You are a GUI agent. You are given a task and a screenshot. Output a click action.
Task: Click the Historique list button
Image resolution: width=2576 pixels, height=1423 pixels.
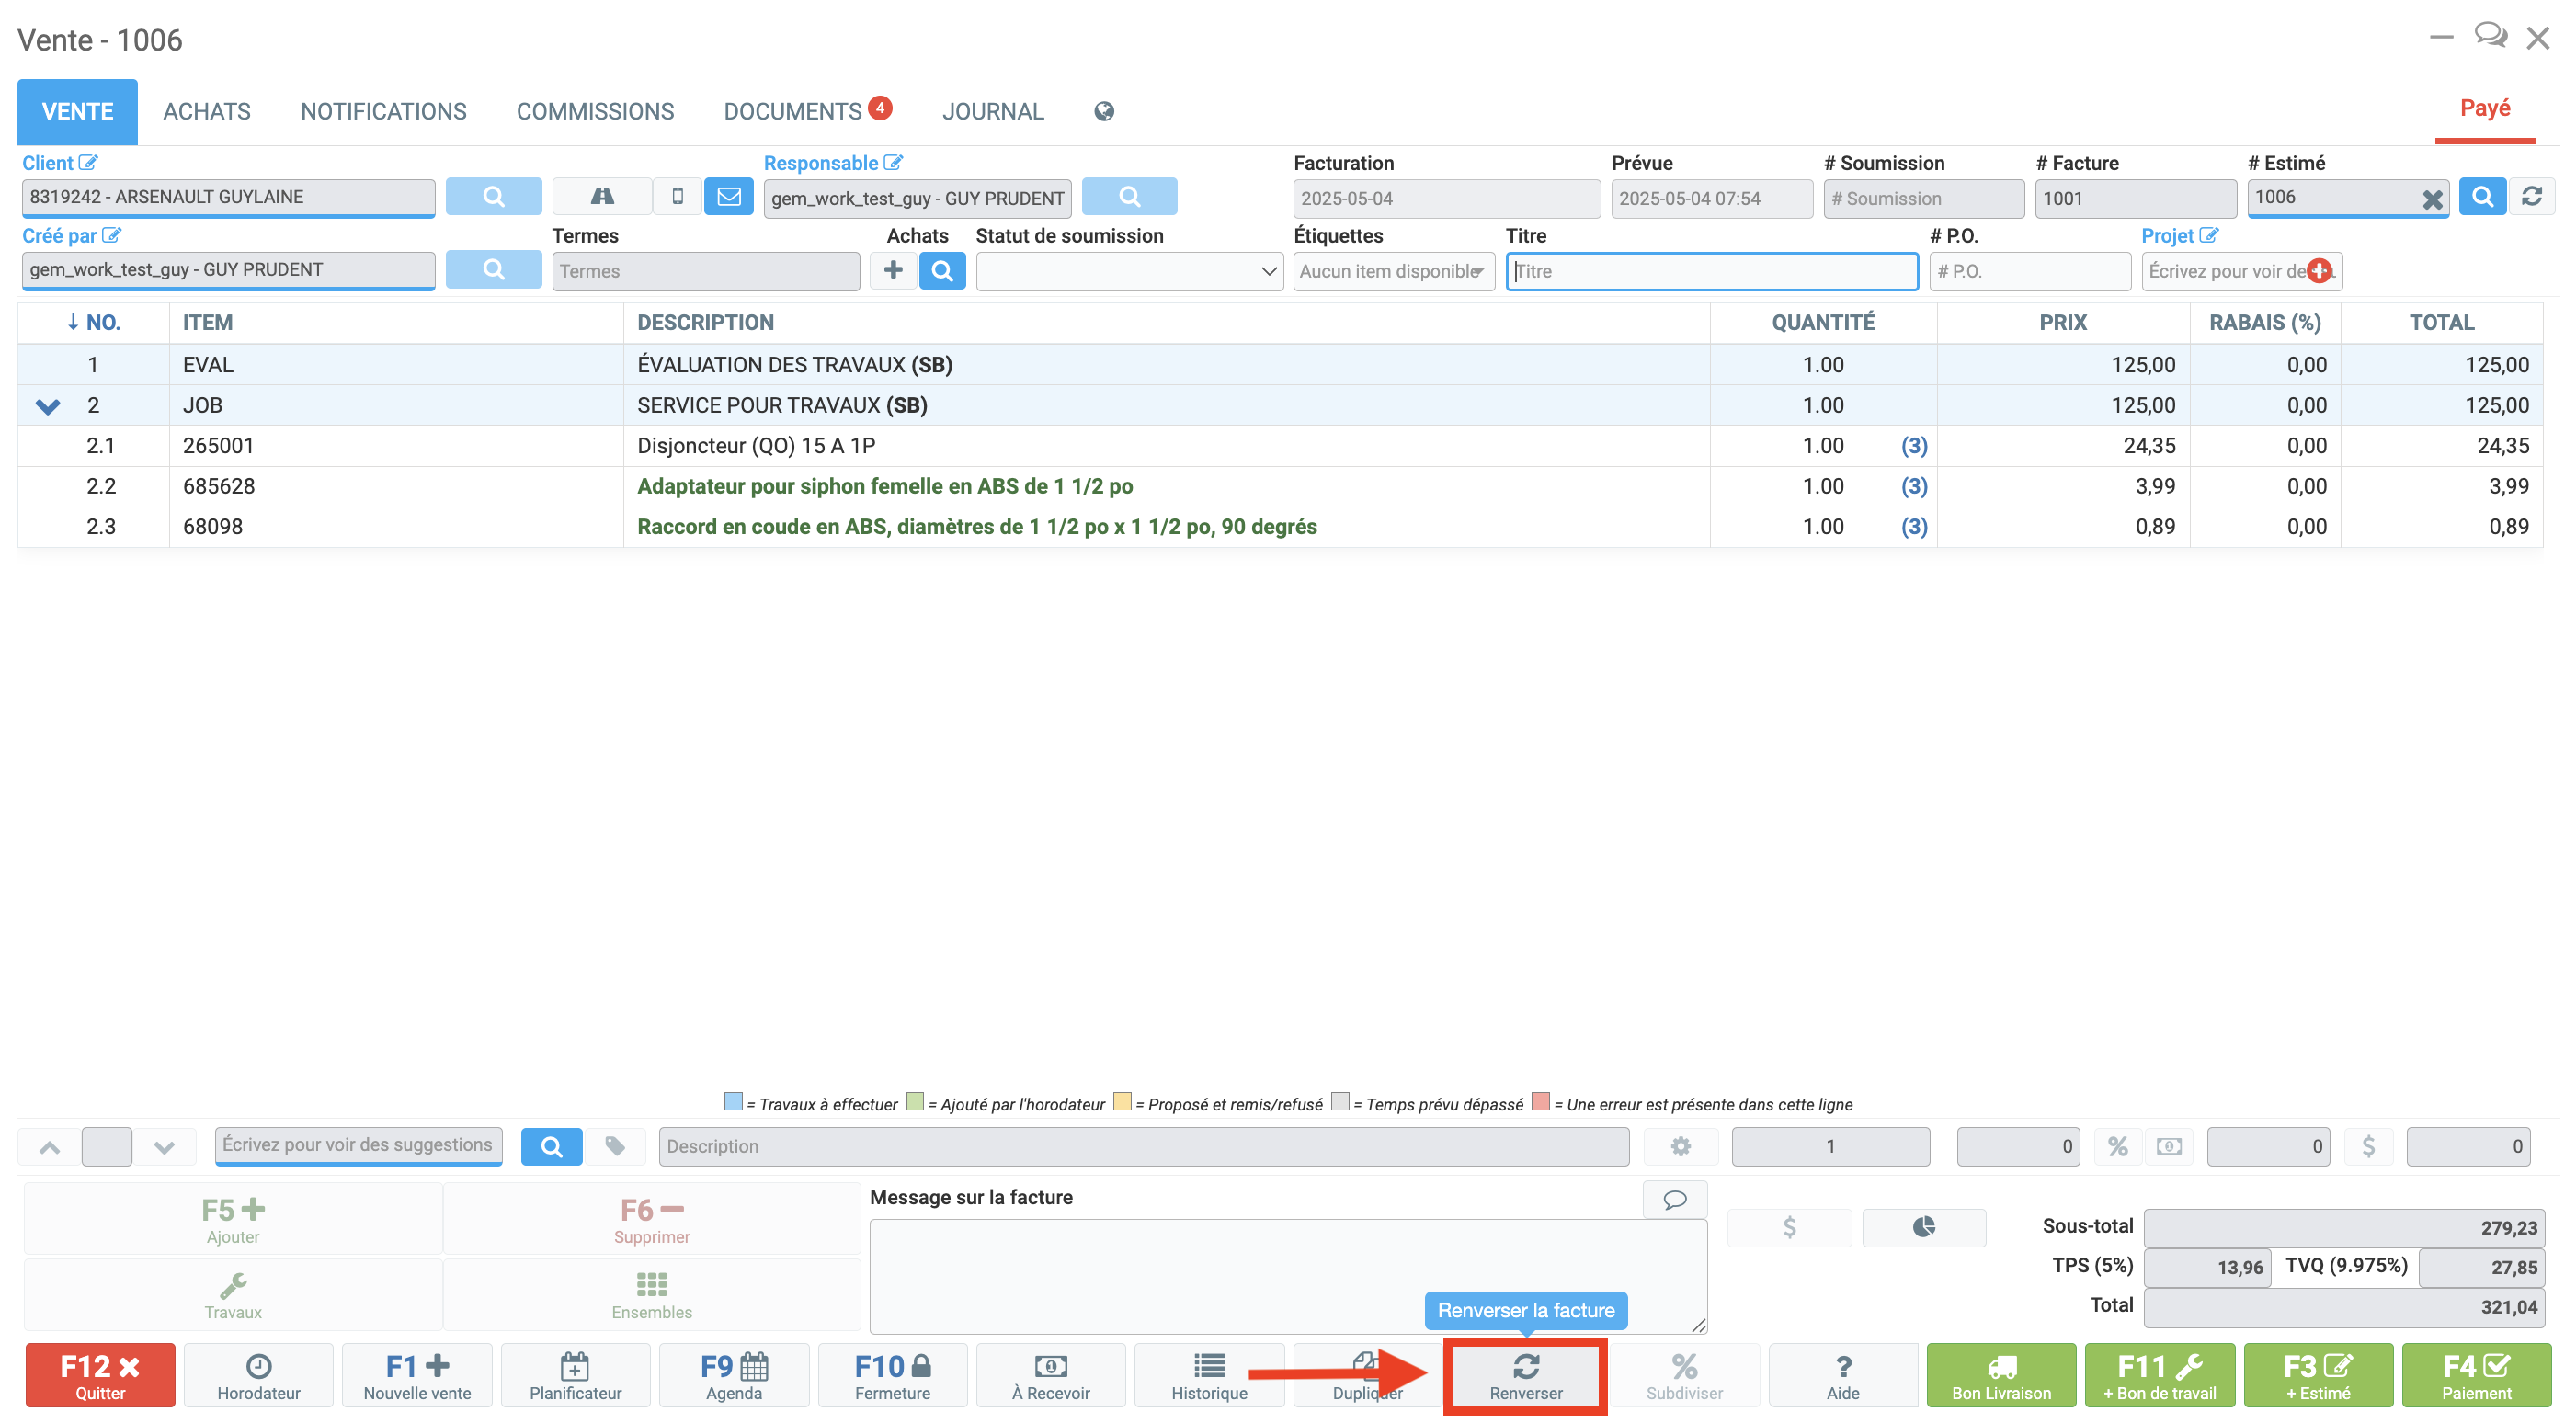pyautogui.click(x=1208, y=1376)
